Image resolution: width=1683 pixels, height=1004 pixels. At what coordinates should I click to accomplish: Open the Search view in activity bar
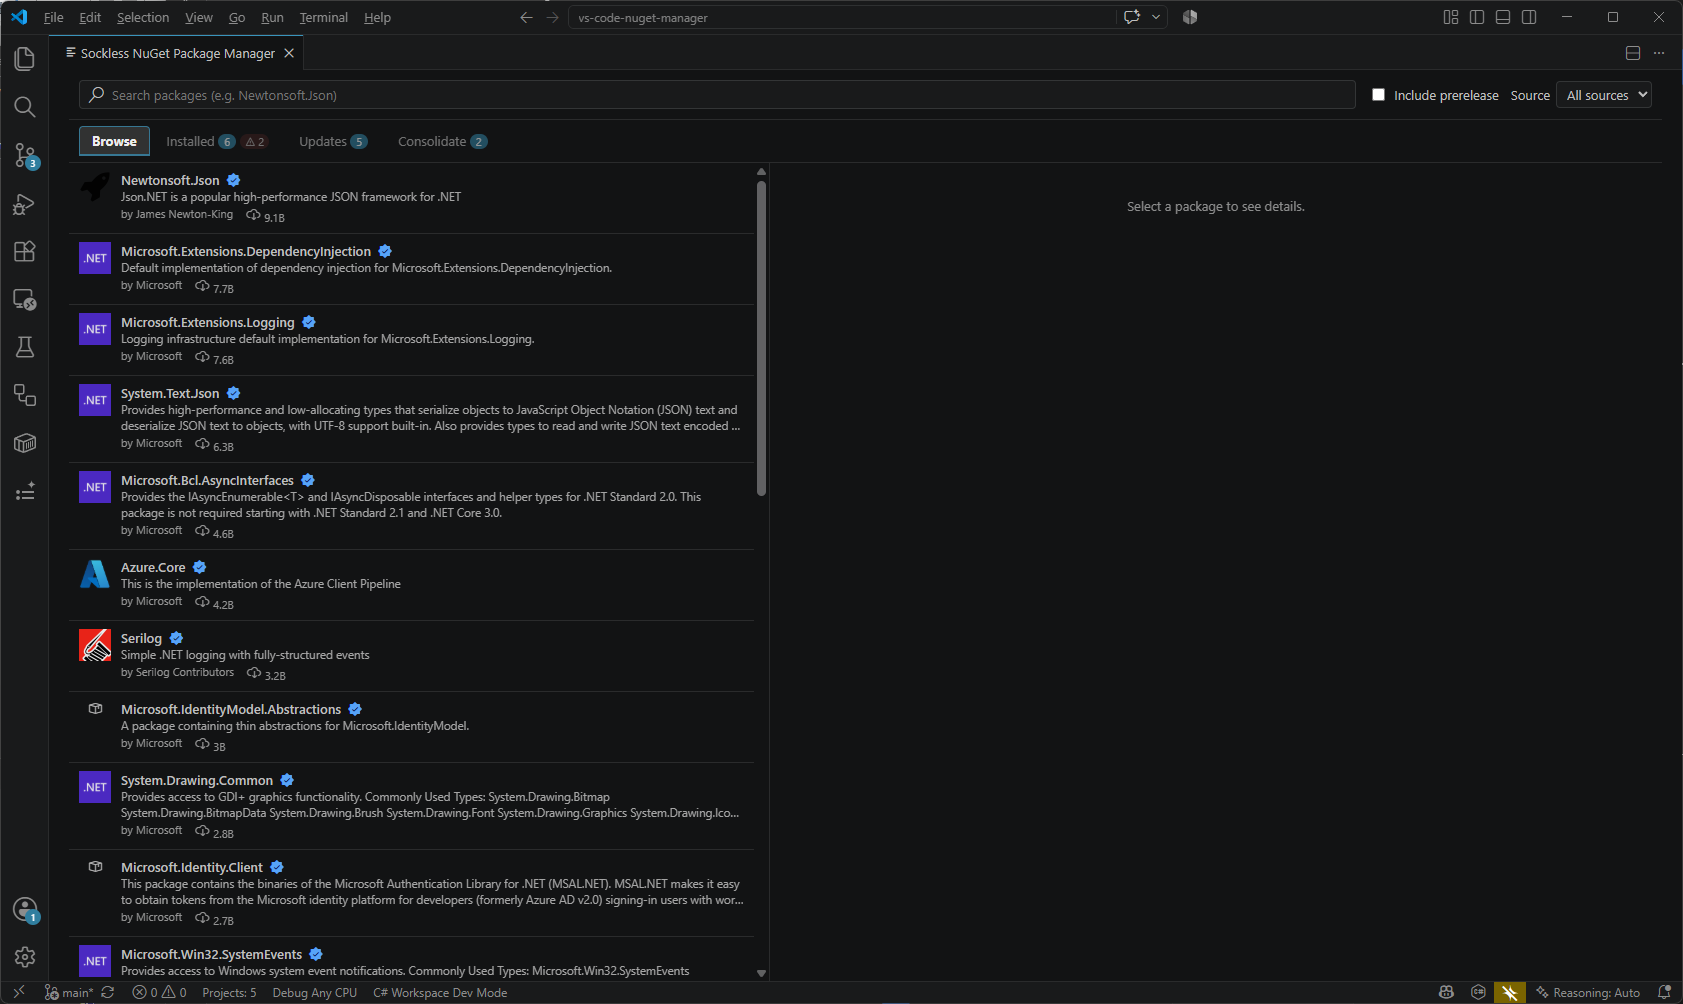[x=25, y=107]
